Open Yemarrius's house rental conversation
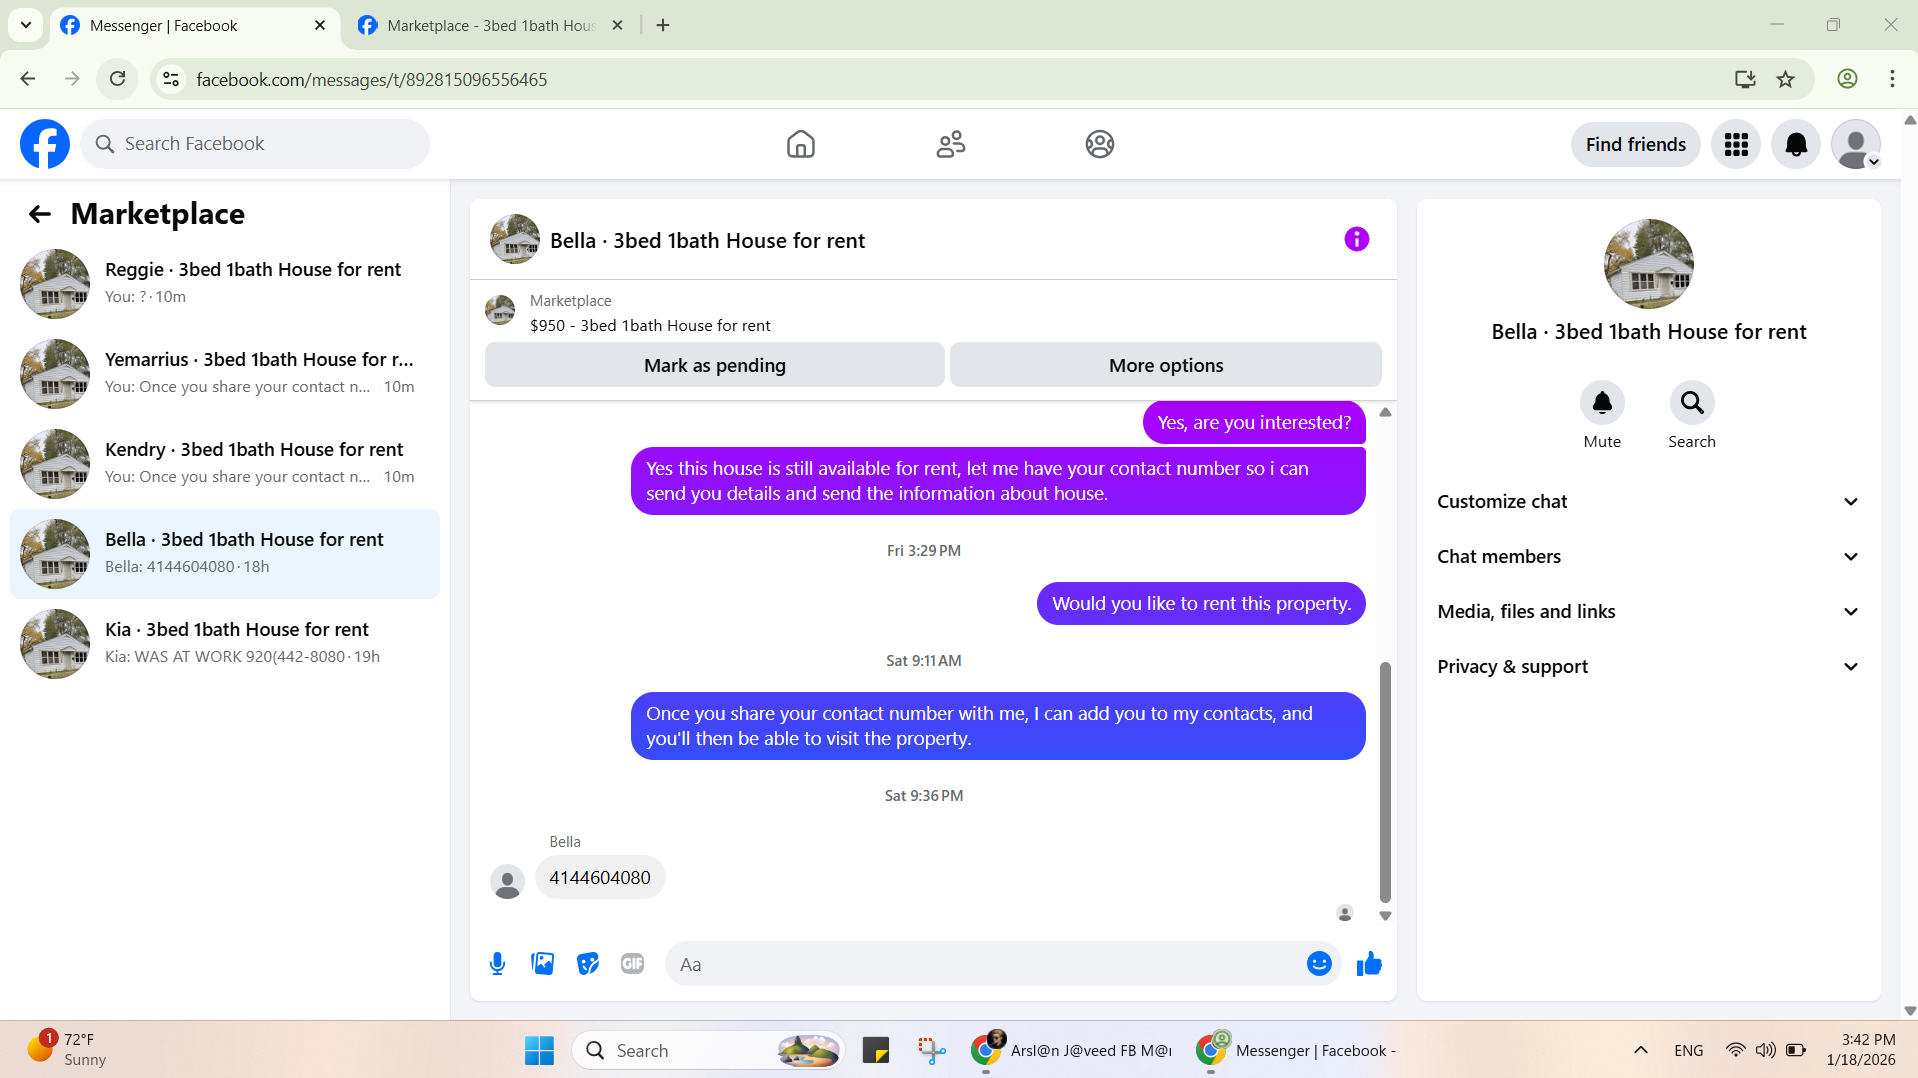The width and height of the screenshot is (1918, 1078). (225, 373)
